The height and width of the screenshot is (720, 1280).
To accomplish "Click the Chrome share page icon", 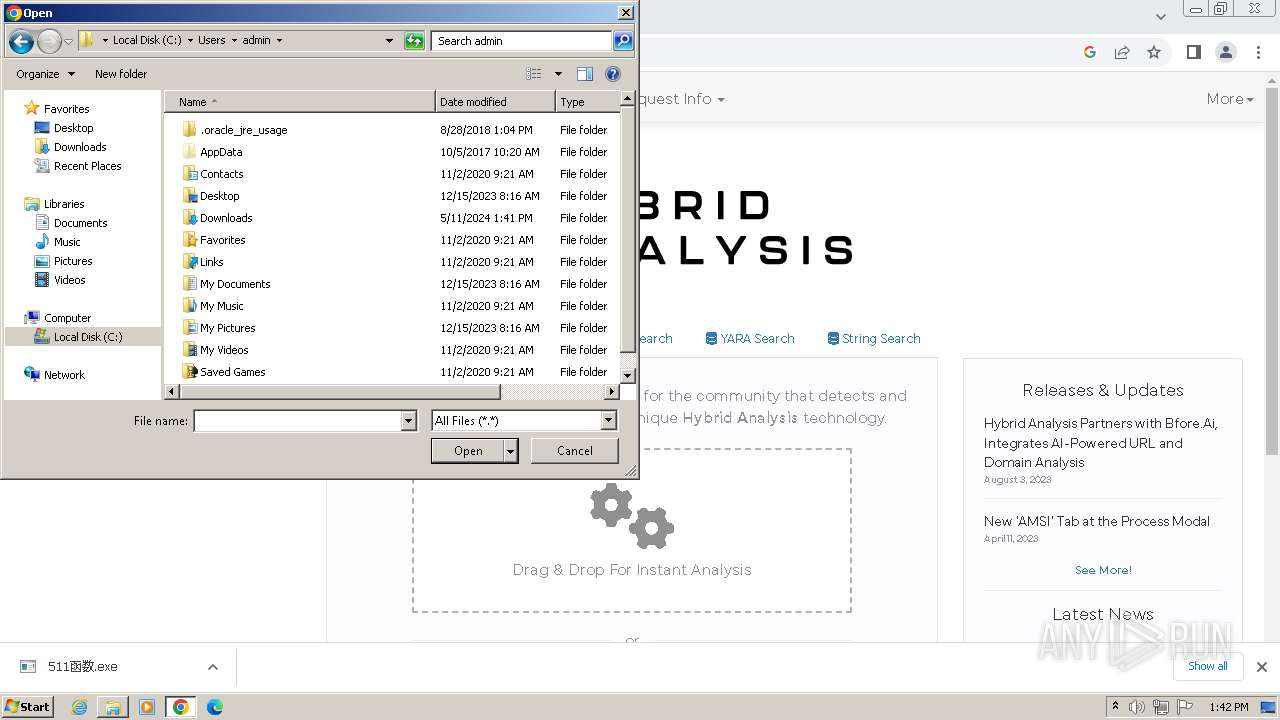I will 1122,52.
